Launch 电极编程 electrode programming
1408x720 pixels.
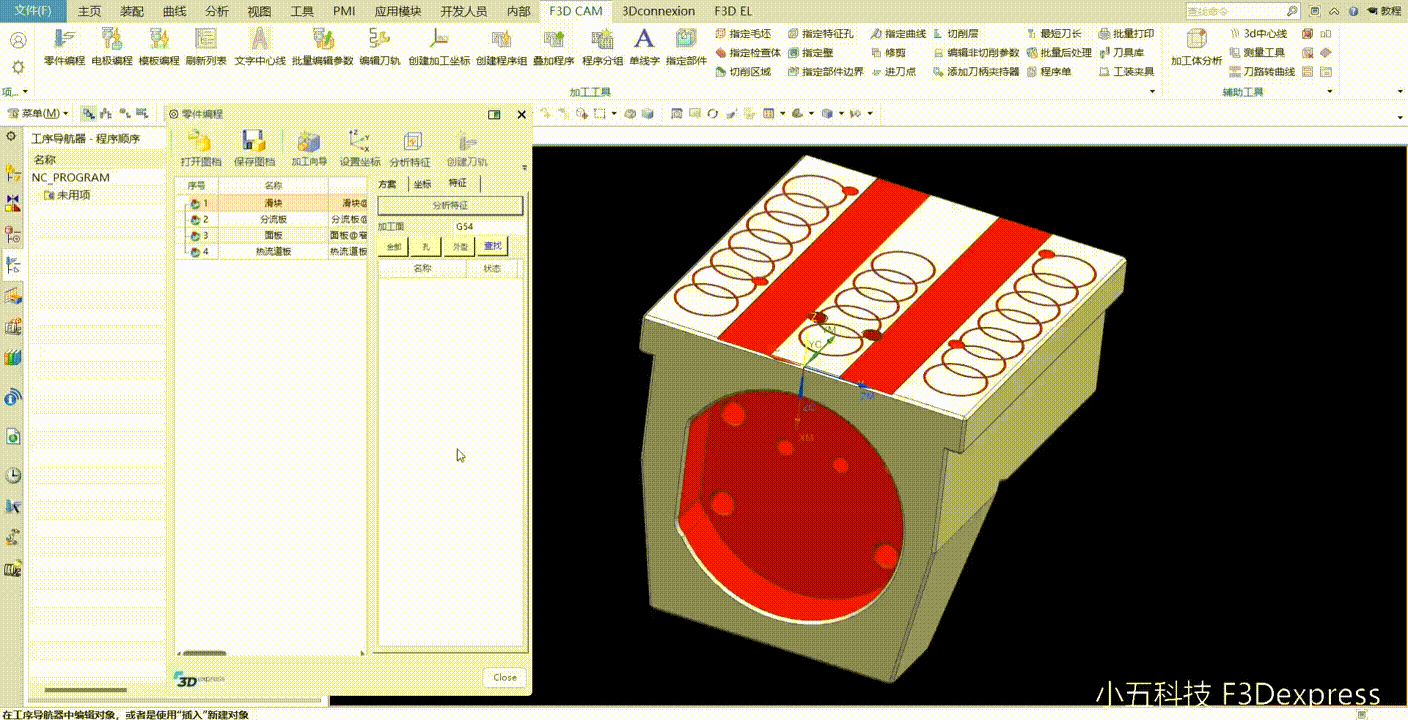coord(112,46)
